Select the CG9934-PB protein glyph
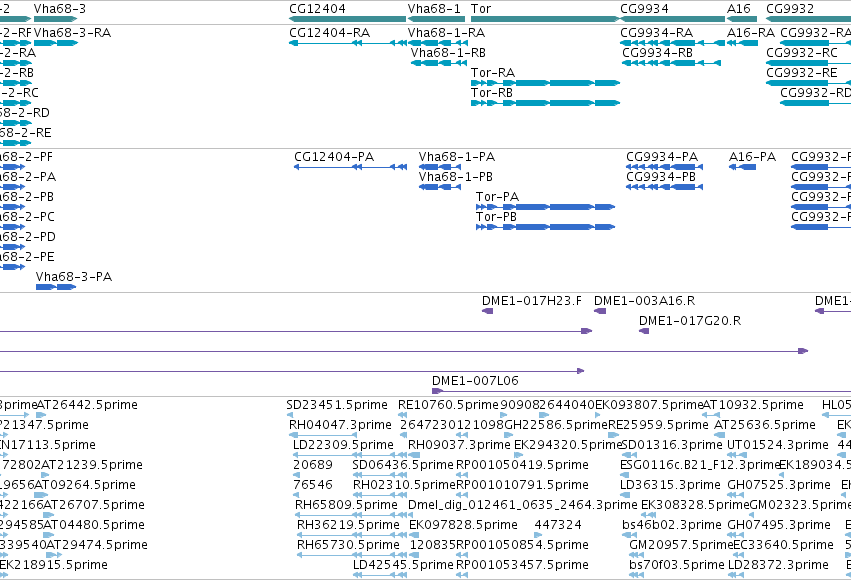The height and width of the screenshot is (580, 851). click(x=664, y=187)
